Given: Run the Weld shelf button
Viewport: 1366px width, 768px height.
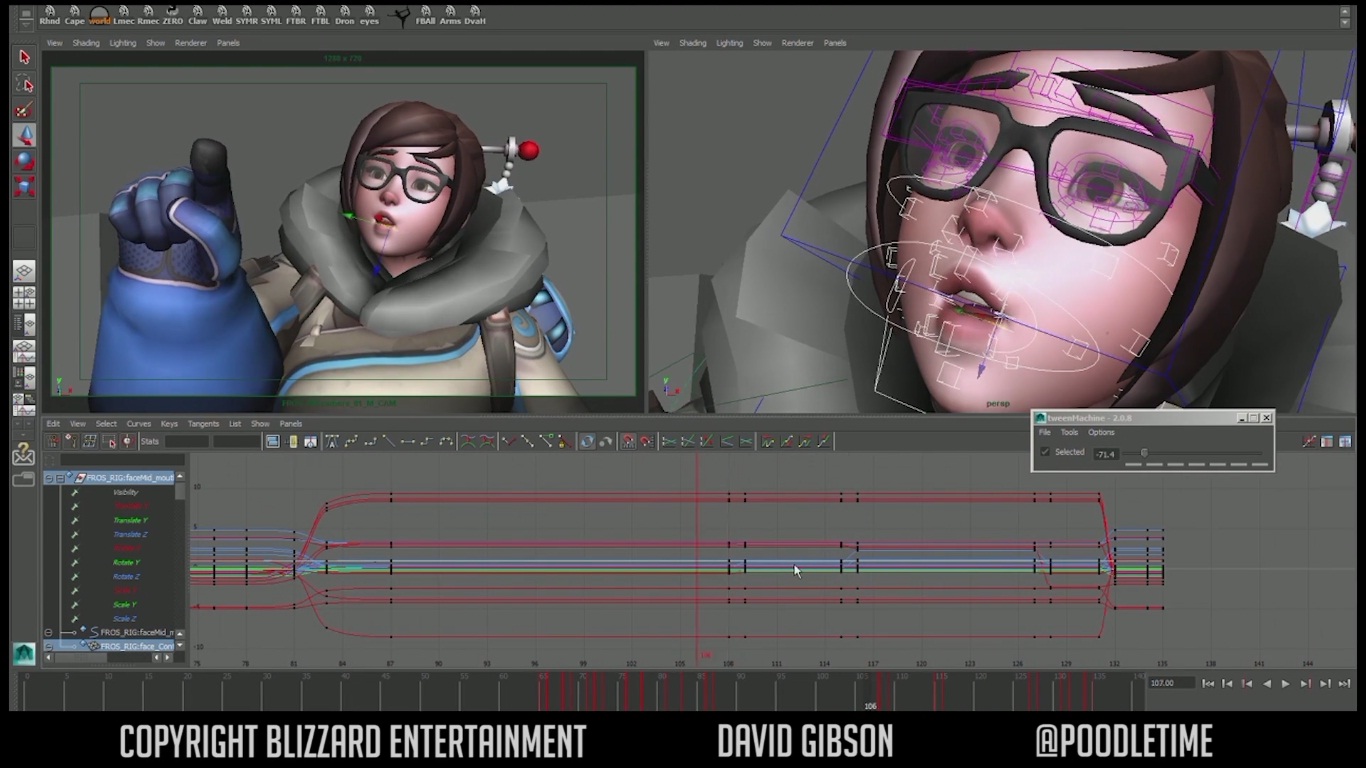Looking at the screenshot, I should click(222, 14).
